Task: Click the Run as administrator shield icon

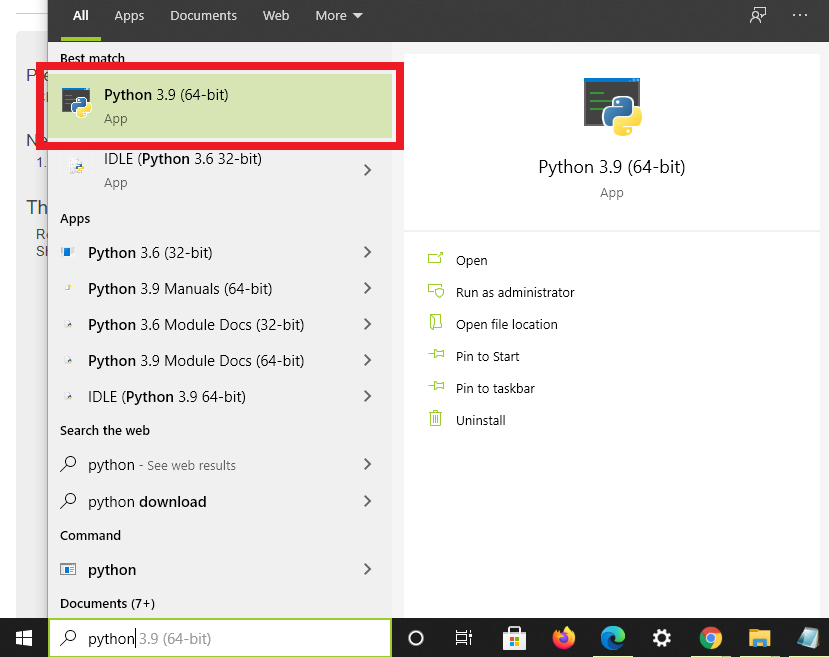Action: 436,291
